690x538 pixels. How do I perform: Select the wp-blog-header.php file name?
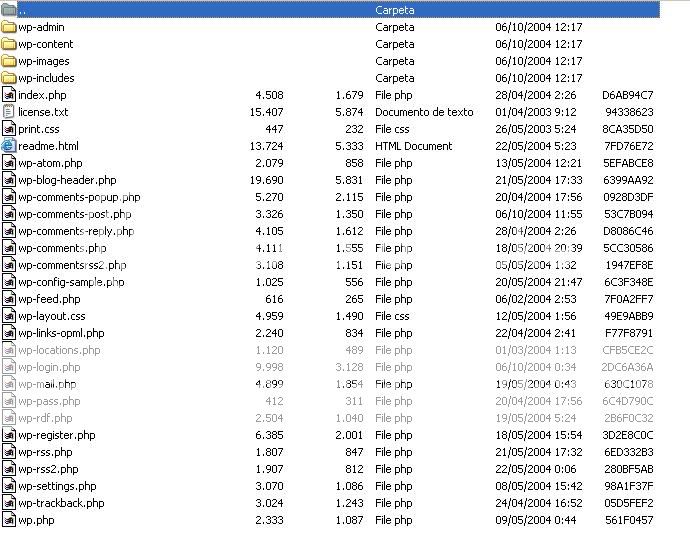pyautogui.click(x=67, y=180)
